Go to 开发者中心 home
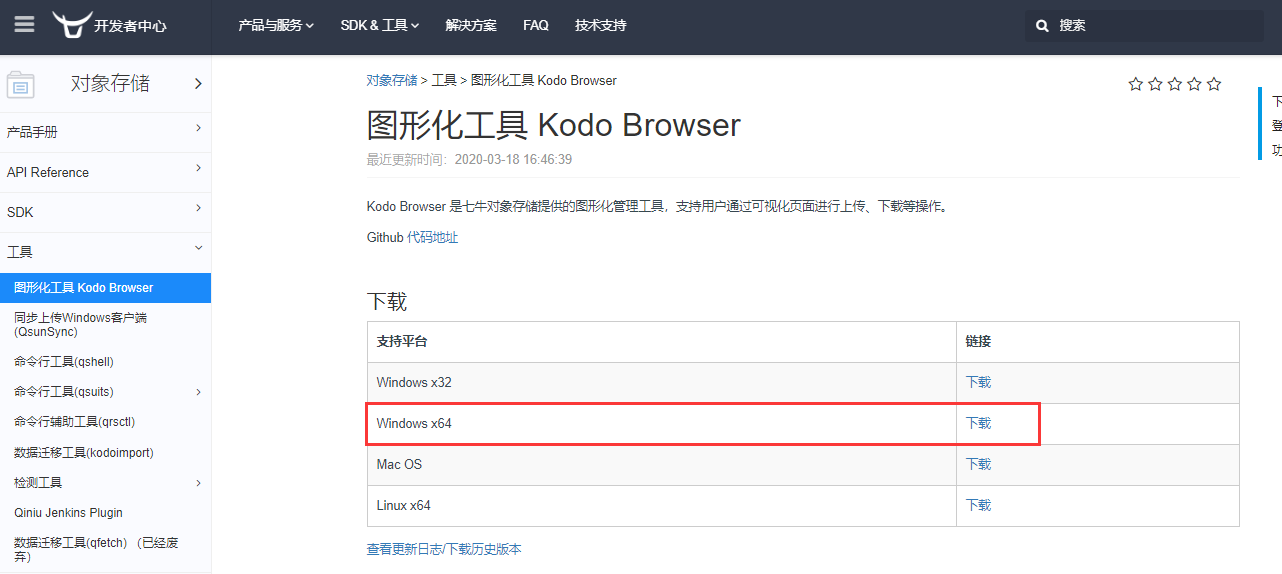Viewport: 1282px width, 574px height. [130, 26]
